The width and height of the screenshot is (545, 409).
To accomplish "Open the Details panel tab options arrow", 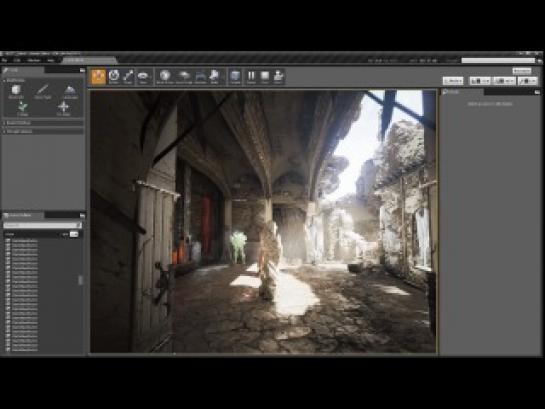I will 537,92.
